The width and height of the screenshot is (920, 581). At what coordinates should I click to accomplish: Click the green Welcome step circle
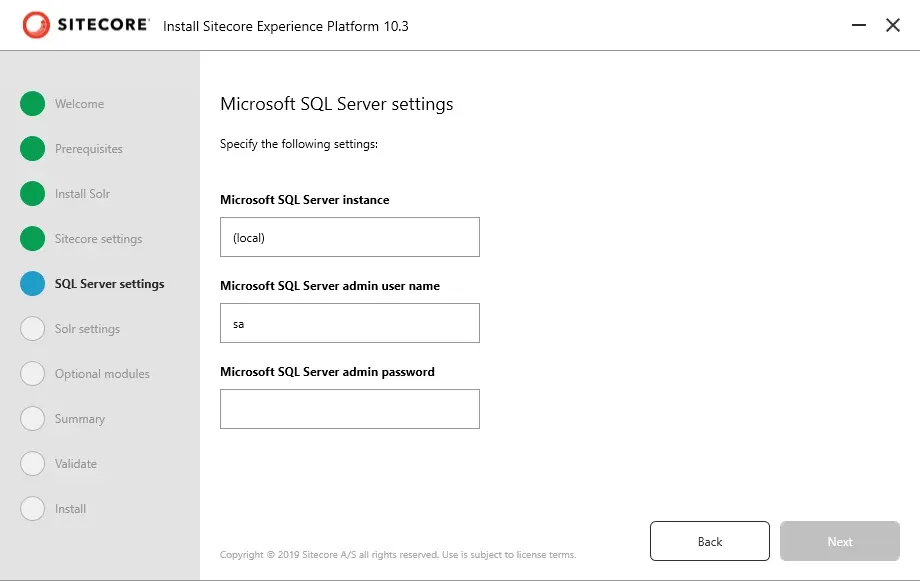[x=33, y=104]
